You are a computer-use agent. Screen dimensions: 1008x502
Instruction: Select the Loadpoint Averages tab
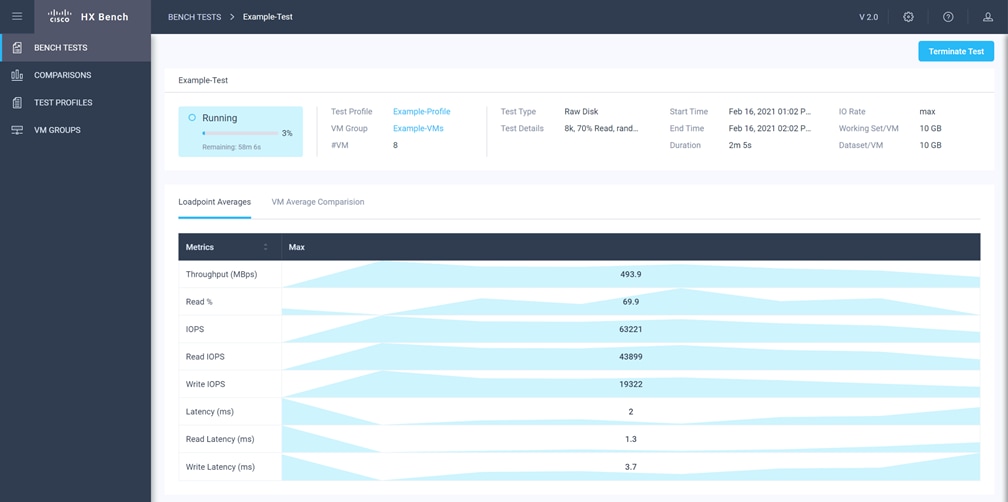click(x=215, y=202)
